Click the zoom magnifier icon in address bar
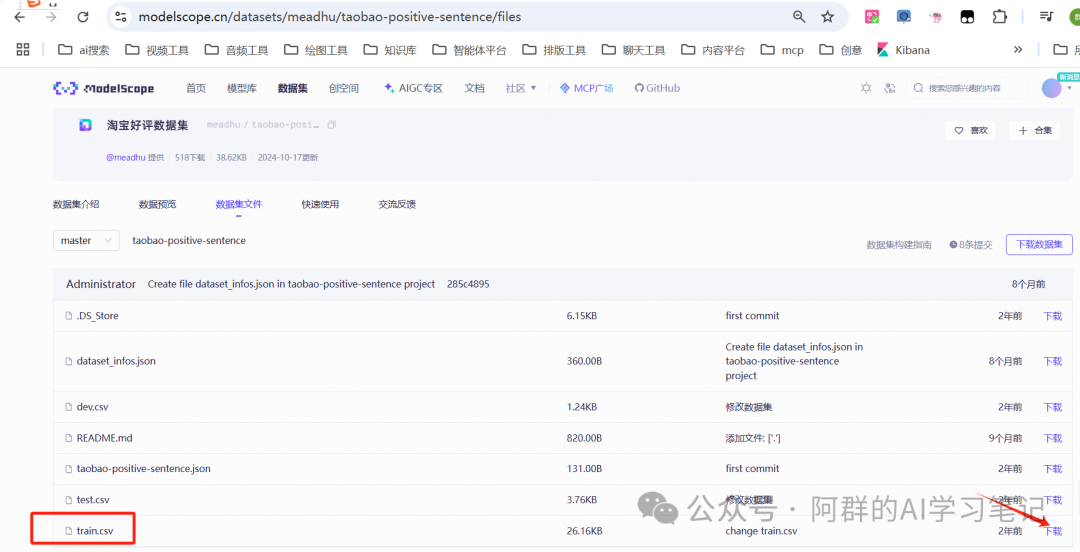Screen dimensions: 1080x552 pos(799,17)
